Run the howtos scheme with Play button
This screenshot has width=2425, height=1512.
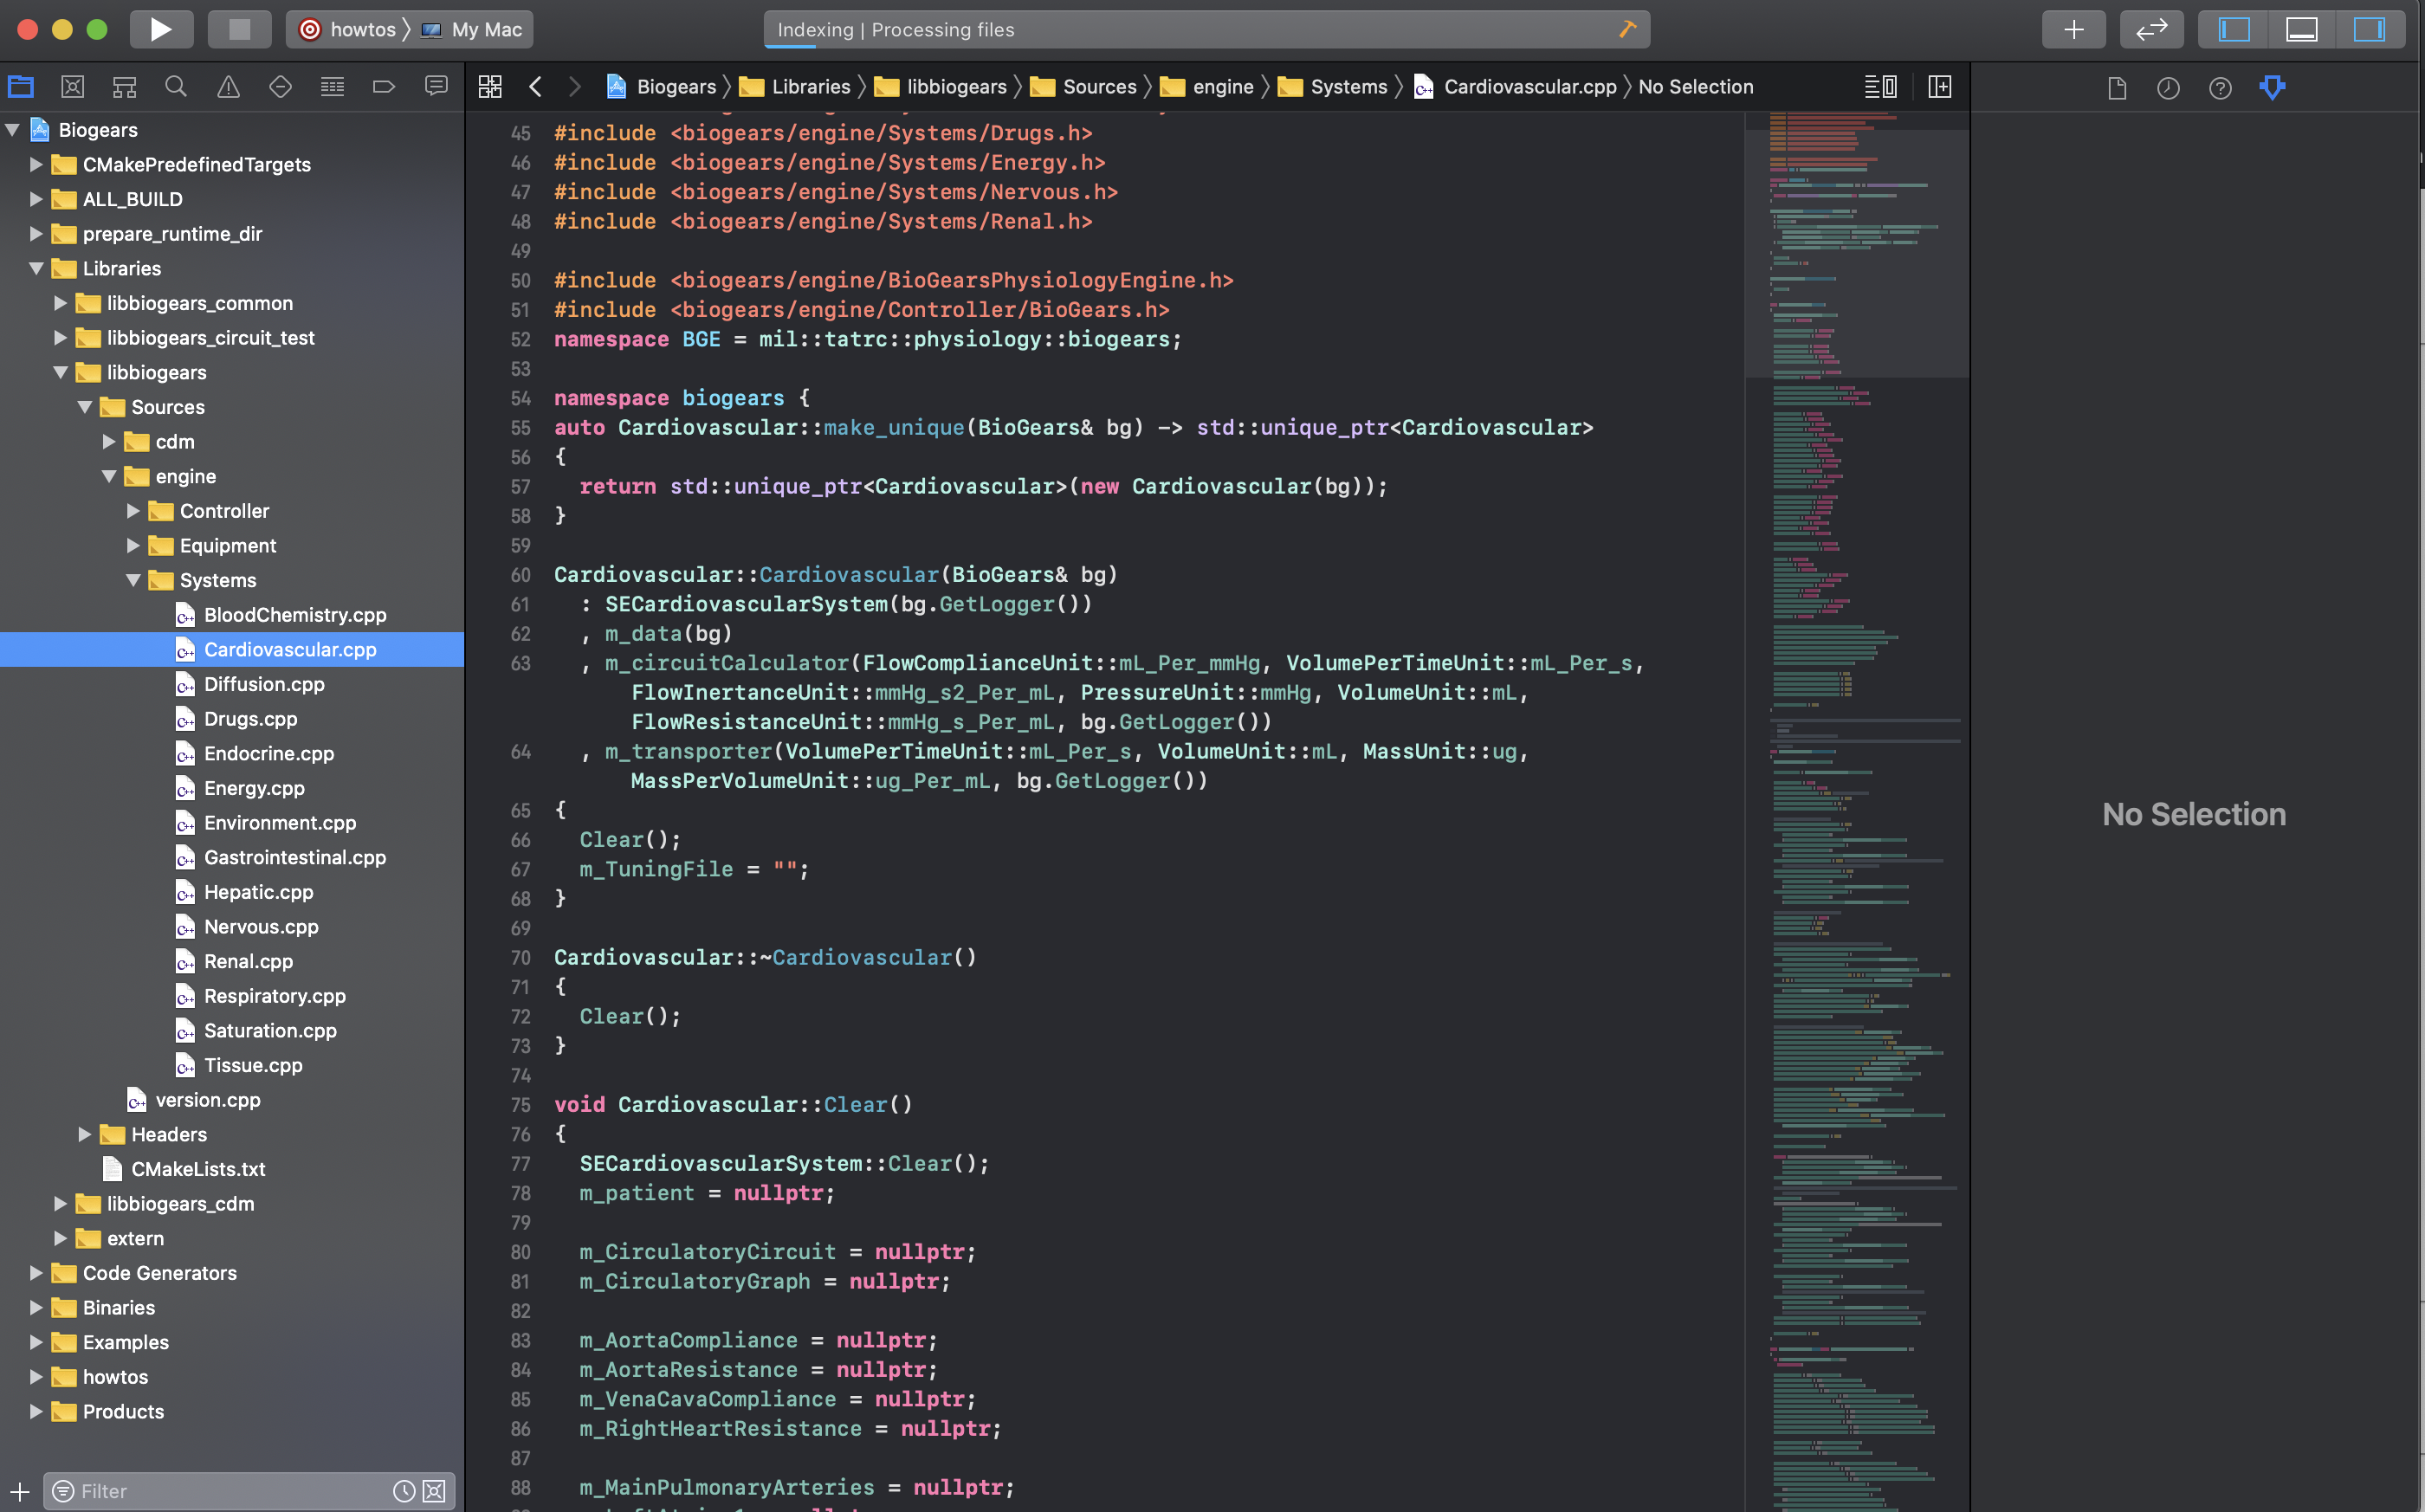(161, 29)
